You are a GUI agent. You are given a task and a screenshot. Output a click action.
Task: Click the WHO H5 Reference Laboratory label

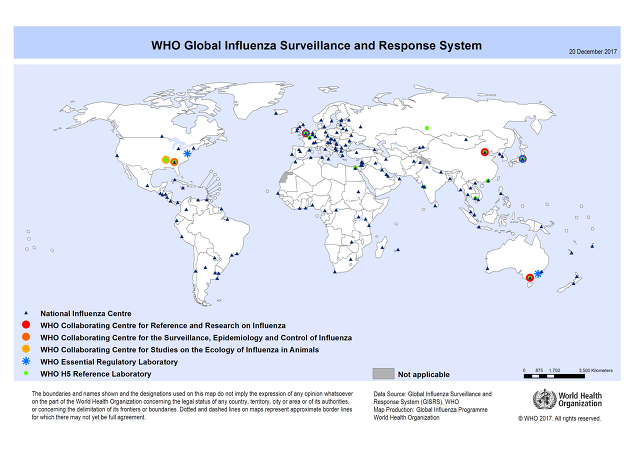coord(96,374)
